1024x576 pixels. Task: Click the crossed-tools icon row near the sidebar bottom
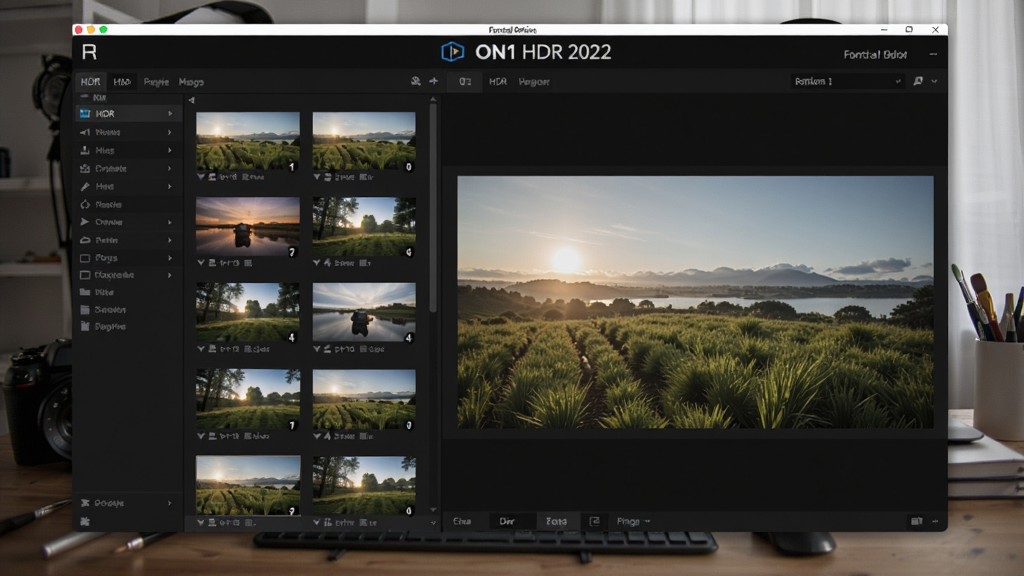pyautogui.click(x=127, y=503)
